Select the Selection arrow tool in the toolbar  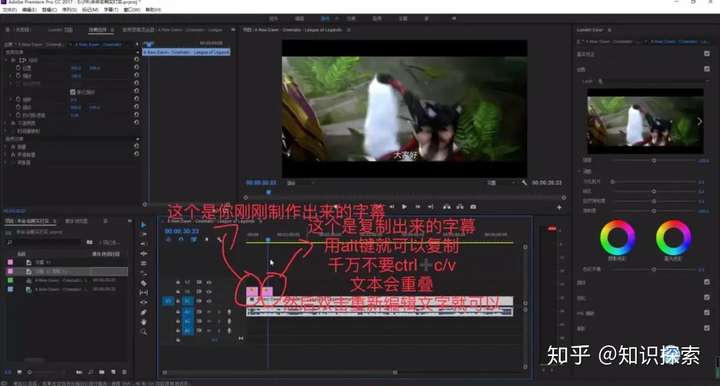(x=144, y=225)
